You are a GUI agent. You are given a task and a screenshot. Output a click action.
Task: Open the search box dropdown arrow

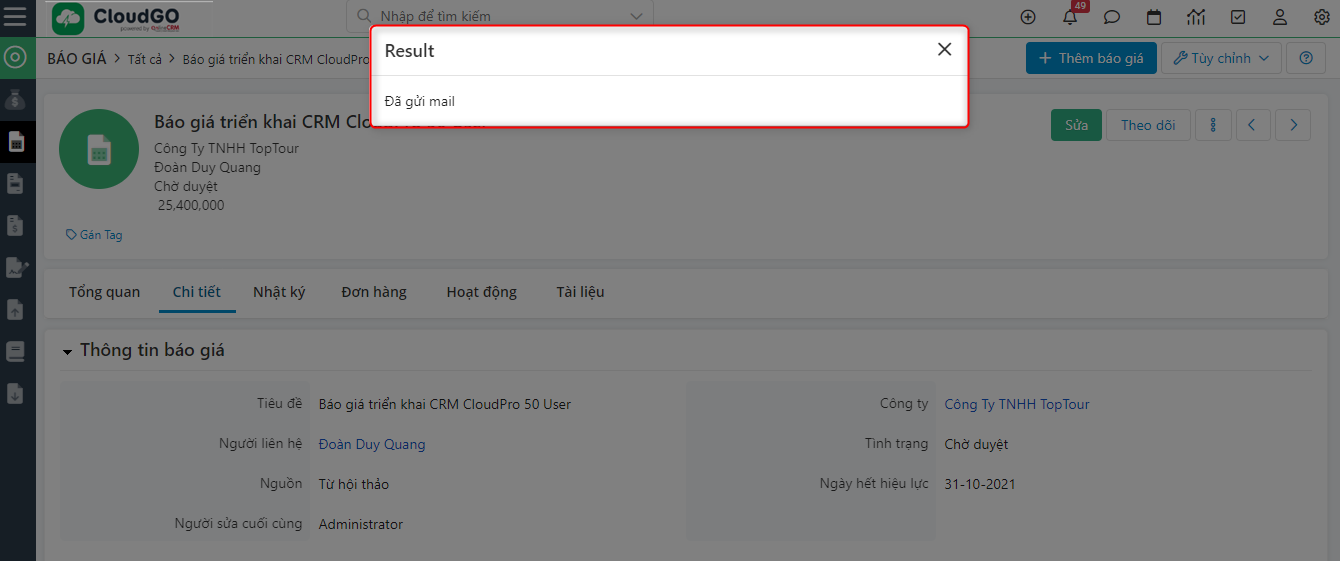[636, 16]
